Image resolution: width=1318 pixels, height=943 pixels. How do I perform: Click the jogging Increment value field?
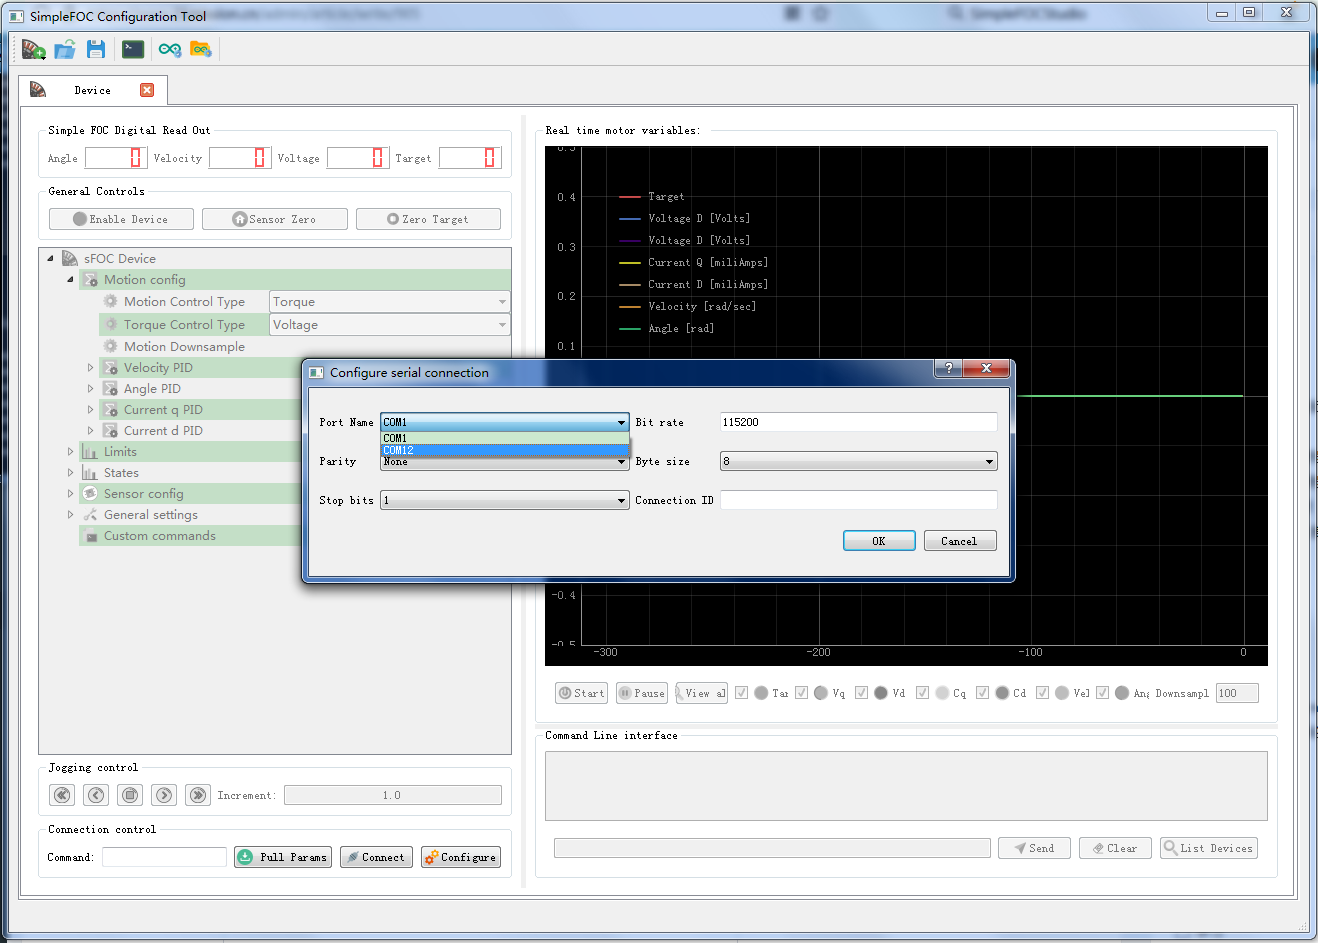(392, 795)
